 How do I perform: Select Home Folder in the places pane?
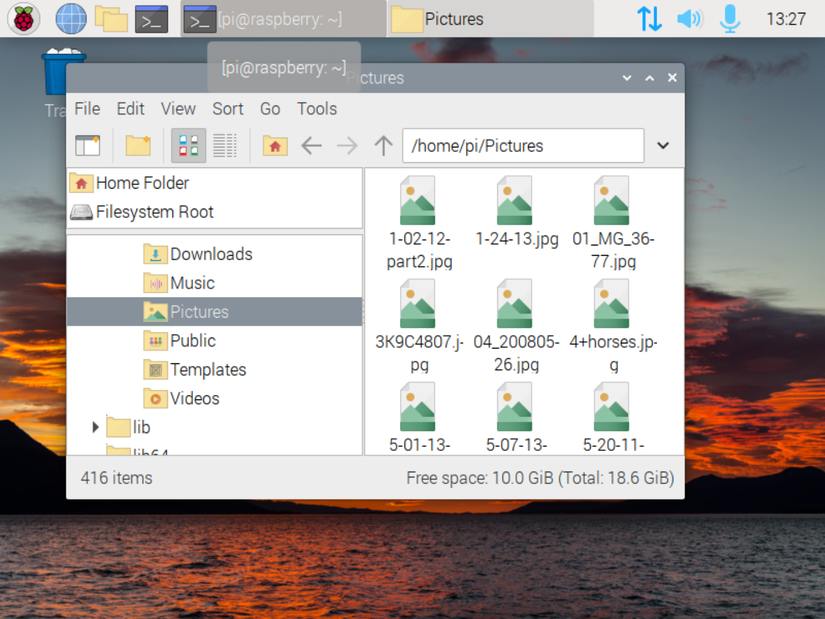(141, 183)
